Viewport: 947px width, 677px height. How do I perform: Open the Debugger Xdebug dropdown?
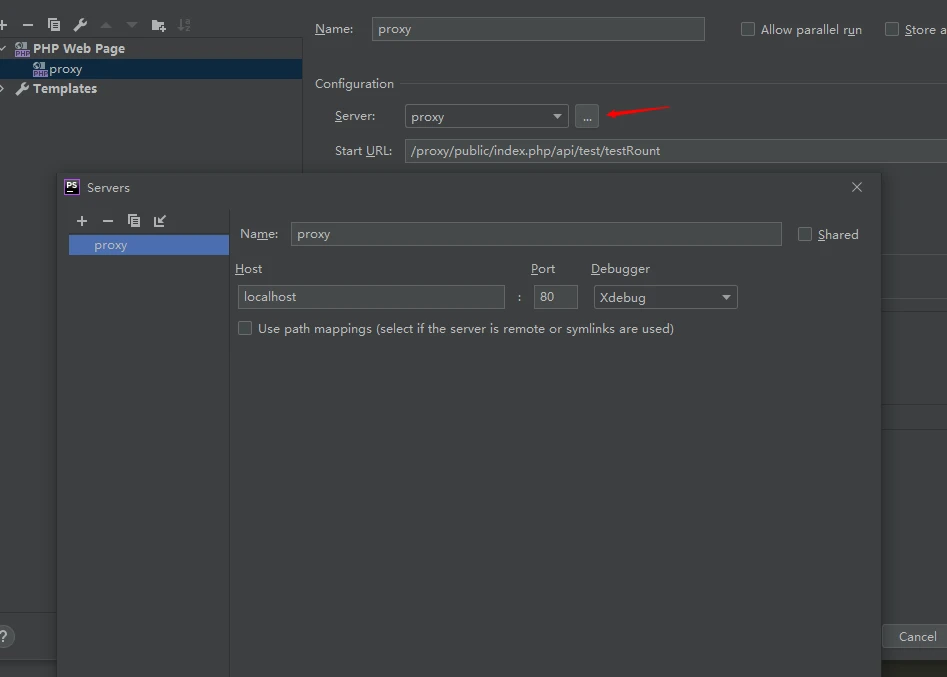[x=665, y=297]
